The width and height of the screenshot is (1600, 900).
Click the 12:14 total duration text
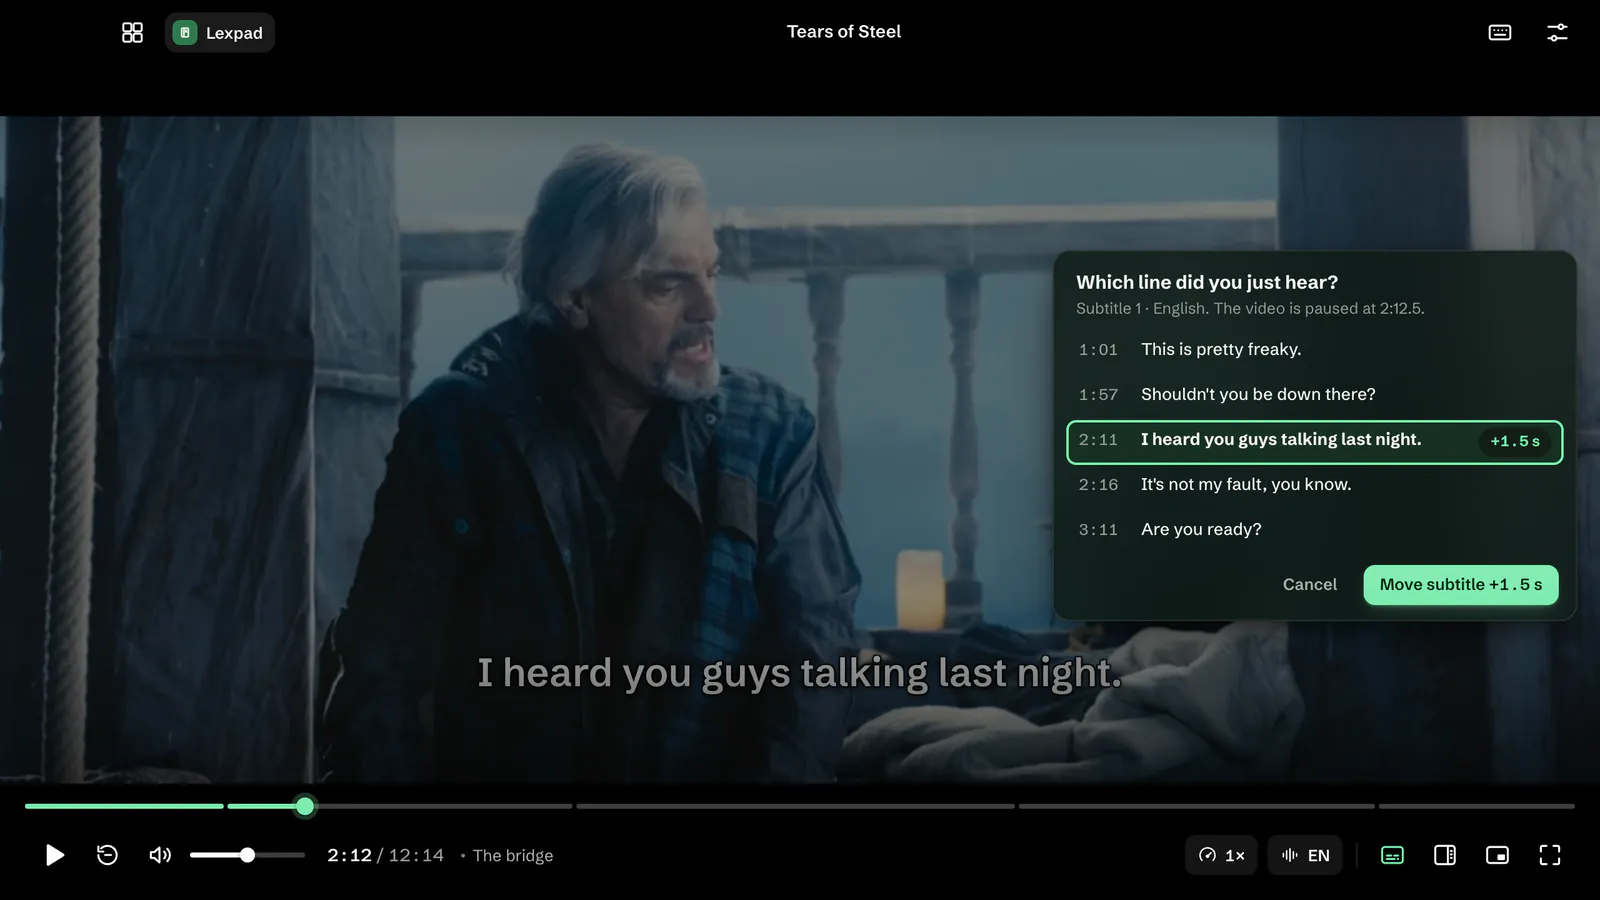point(416,856)
